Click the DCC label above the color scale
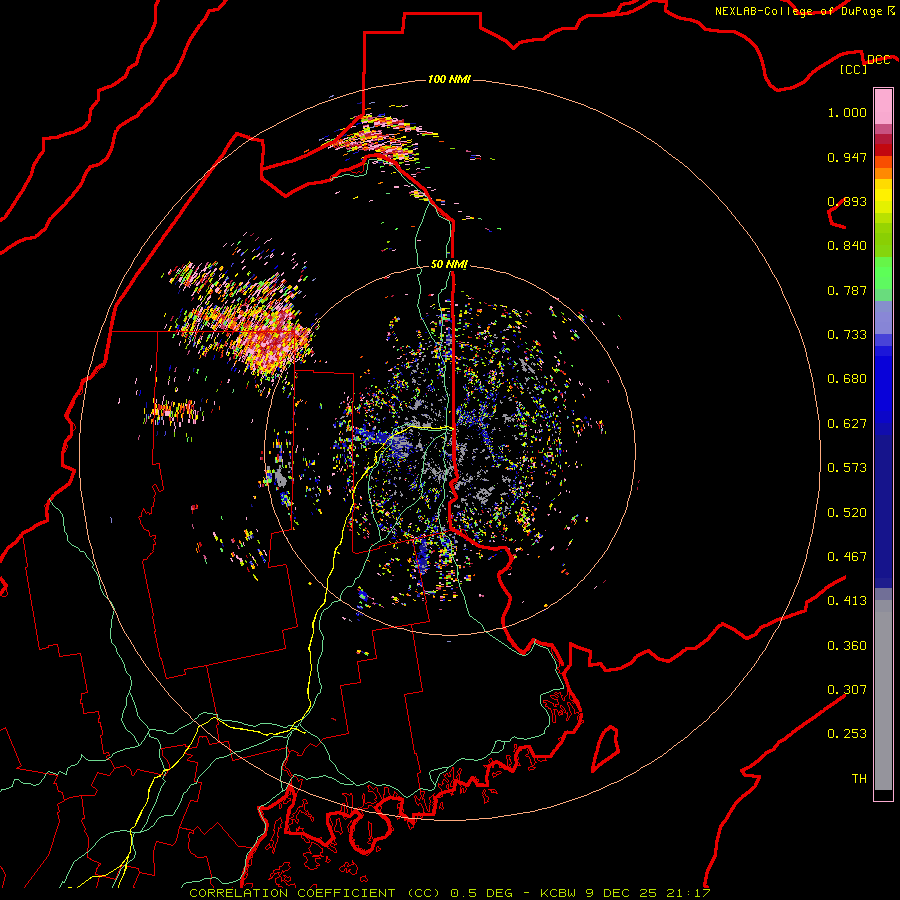 point(878,60)
